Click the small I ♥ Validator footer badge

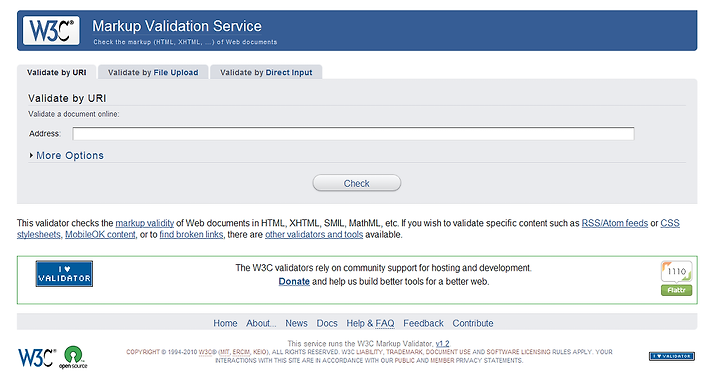[x=672, y=356]
